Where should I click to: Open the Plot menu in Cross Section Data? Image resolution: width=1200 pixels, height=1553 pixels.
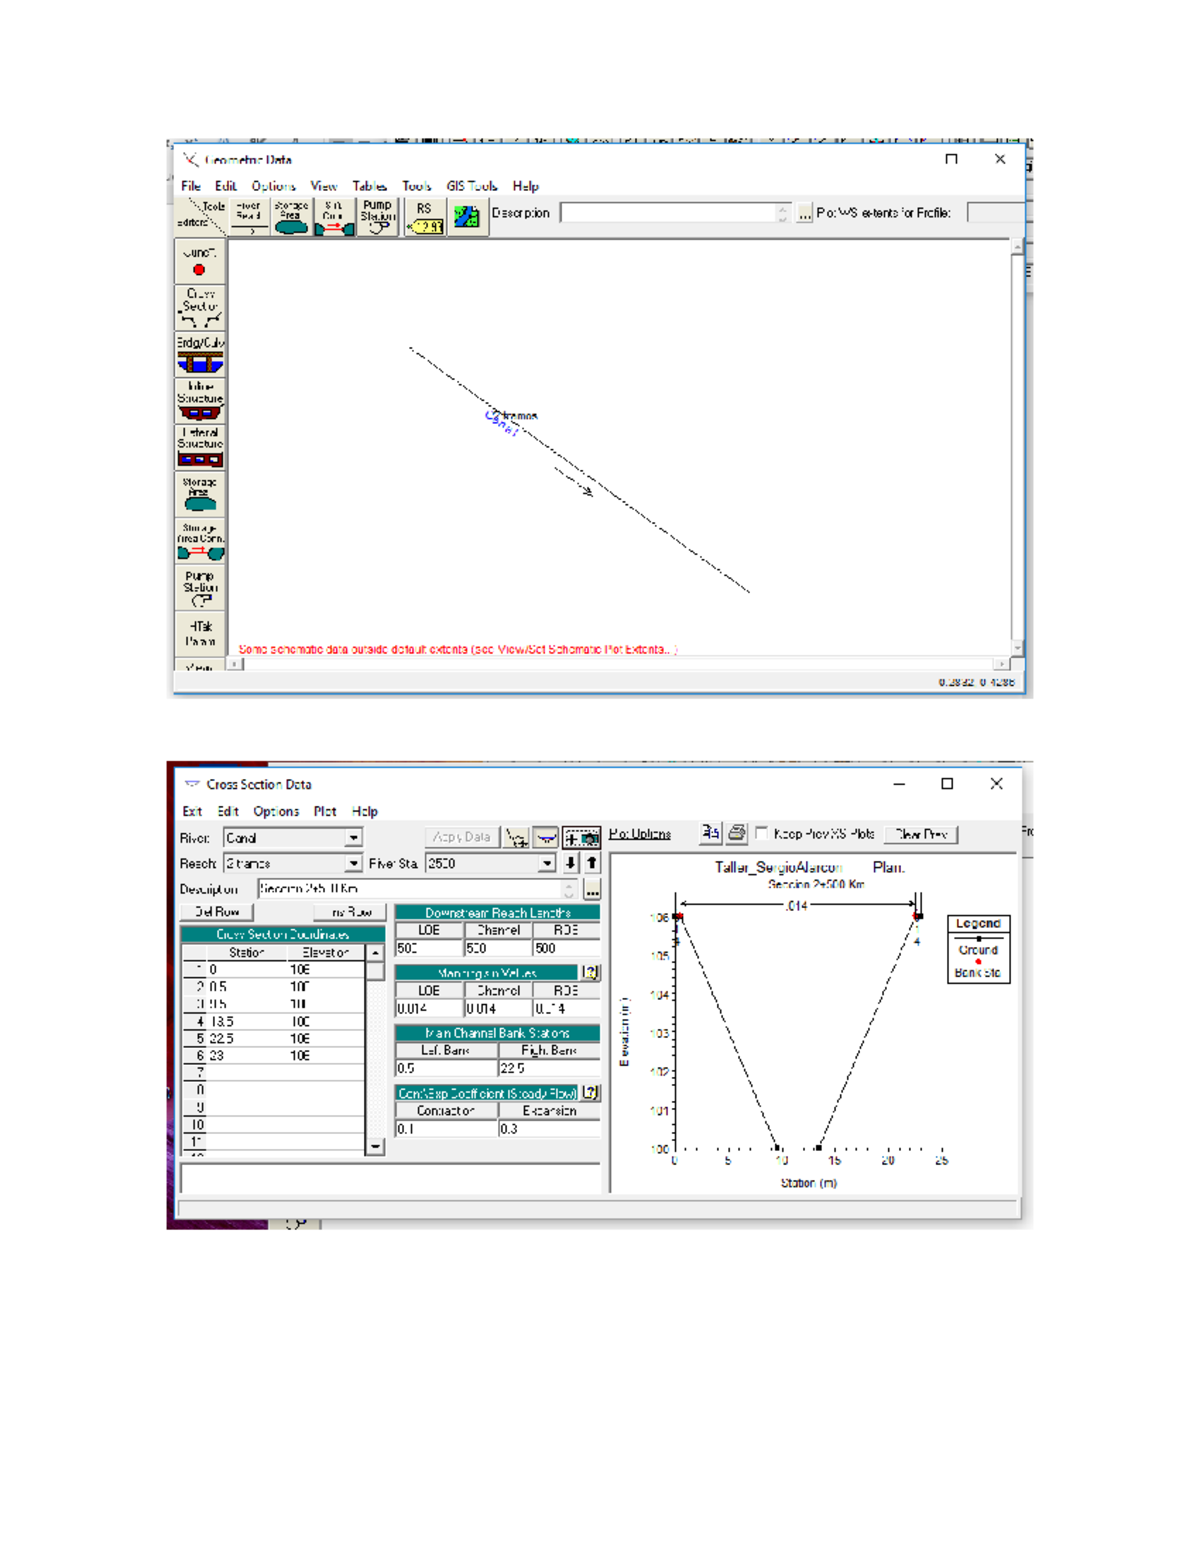(323, 811)
